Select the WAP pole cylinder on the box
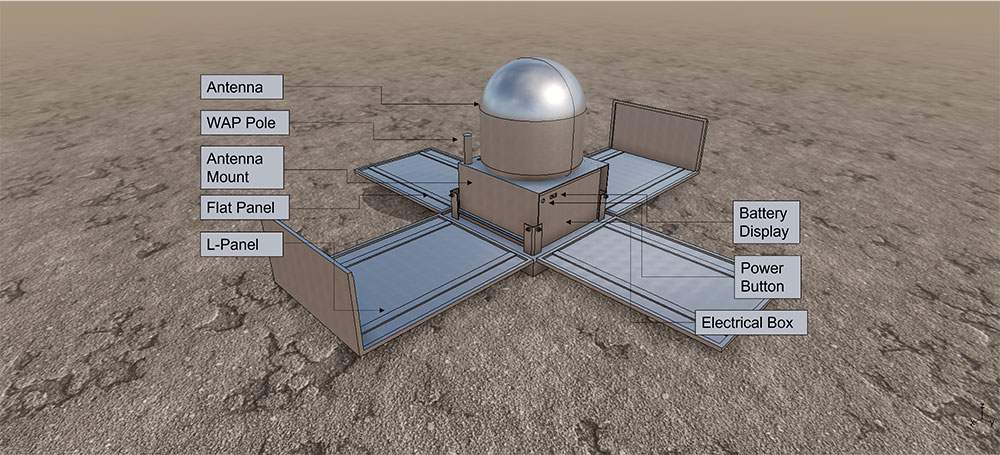The width and height of the screenshot is (1000, 455). (x=465, y=148)
